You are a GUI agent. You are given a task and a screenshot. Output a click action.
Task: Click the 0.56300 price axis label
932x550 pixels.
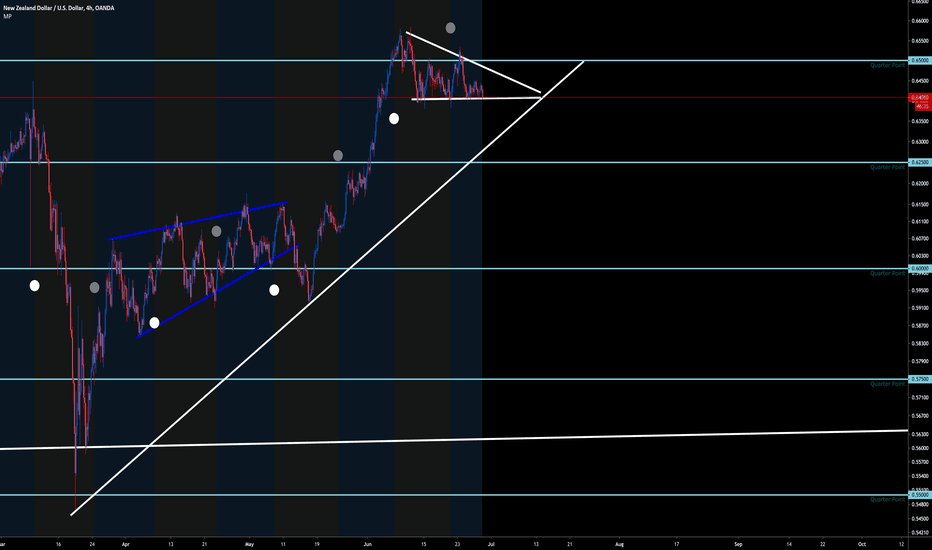point(920,434)
